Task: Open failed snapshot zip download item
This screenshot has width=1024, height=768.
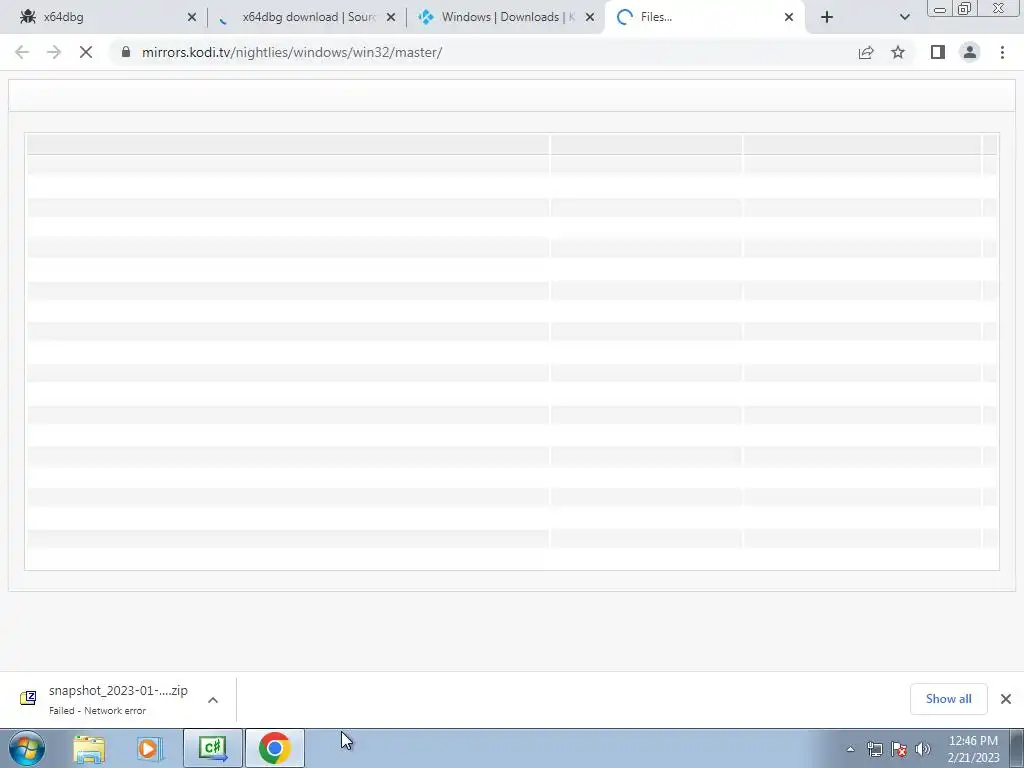Action: tap(118, 699)
